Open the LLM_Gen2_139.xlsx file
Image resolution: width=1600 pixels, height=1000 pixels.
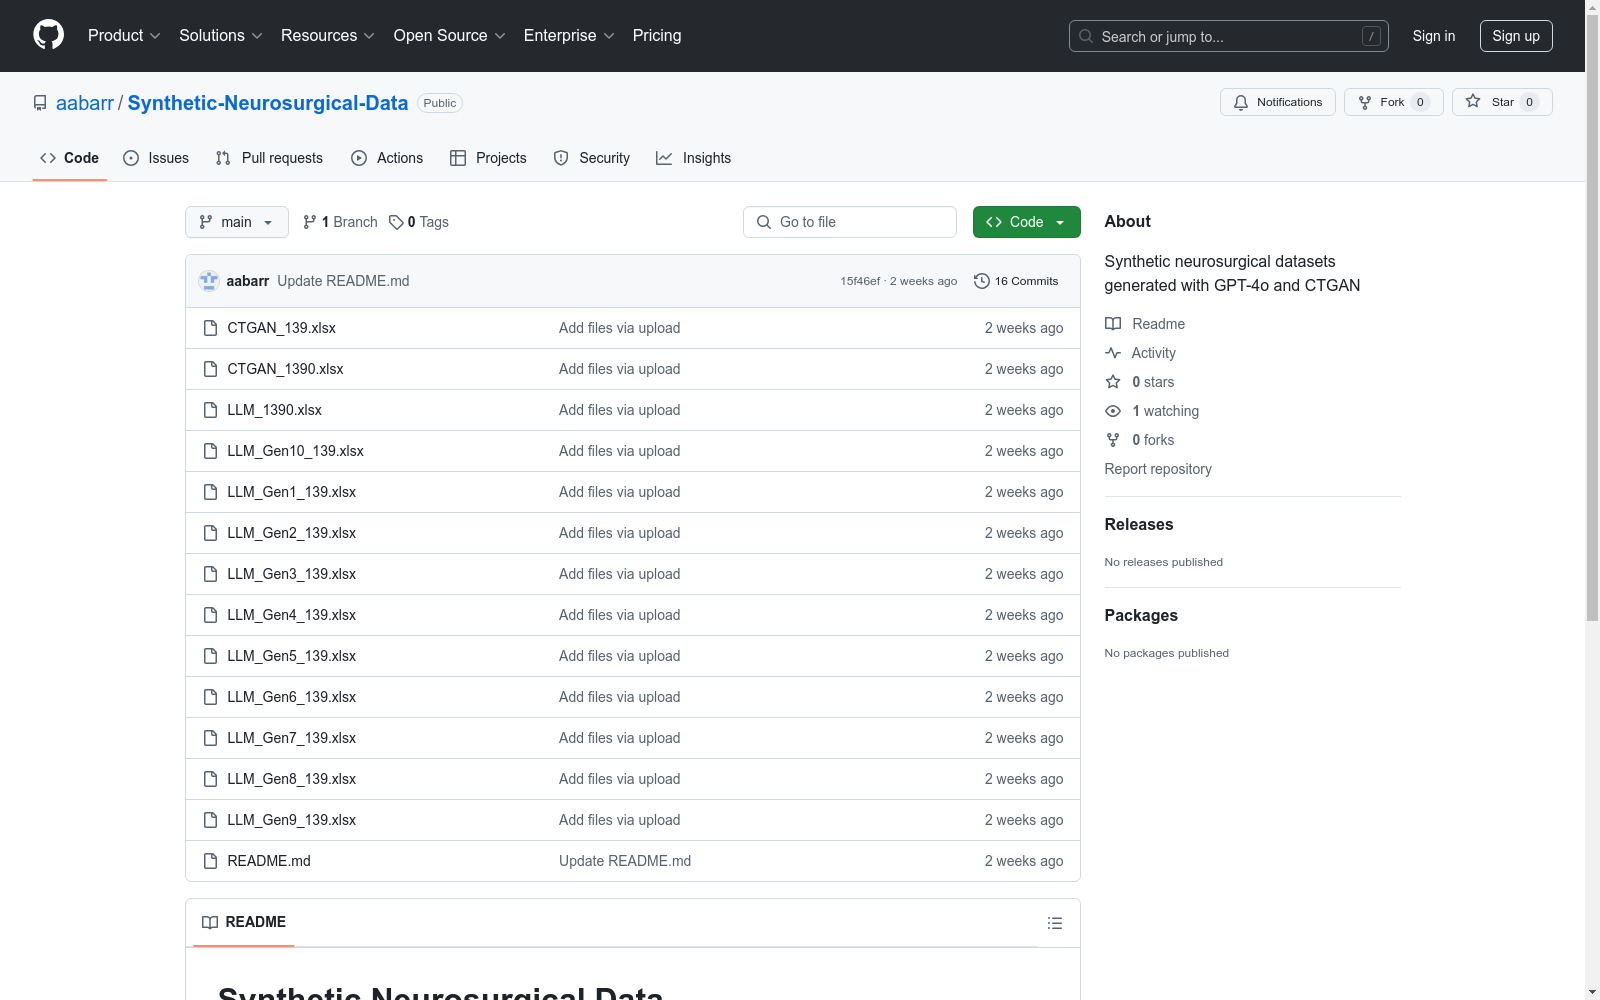click(291, 533)
